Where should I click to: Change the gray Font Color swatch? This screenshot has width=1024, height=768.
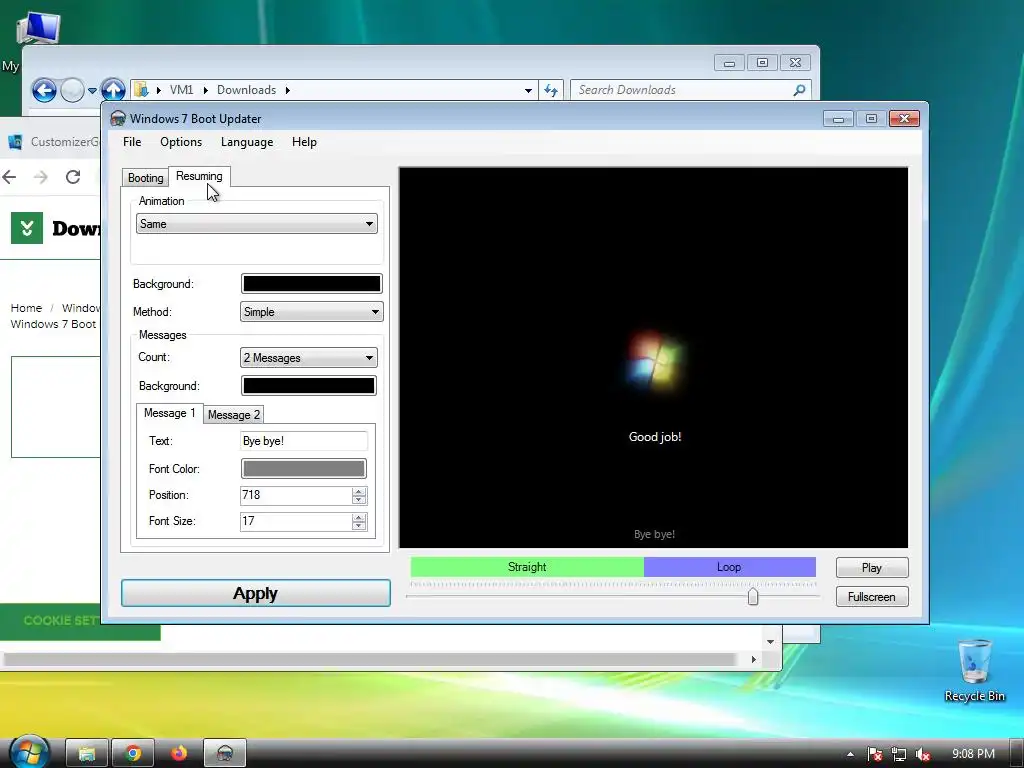304,468
